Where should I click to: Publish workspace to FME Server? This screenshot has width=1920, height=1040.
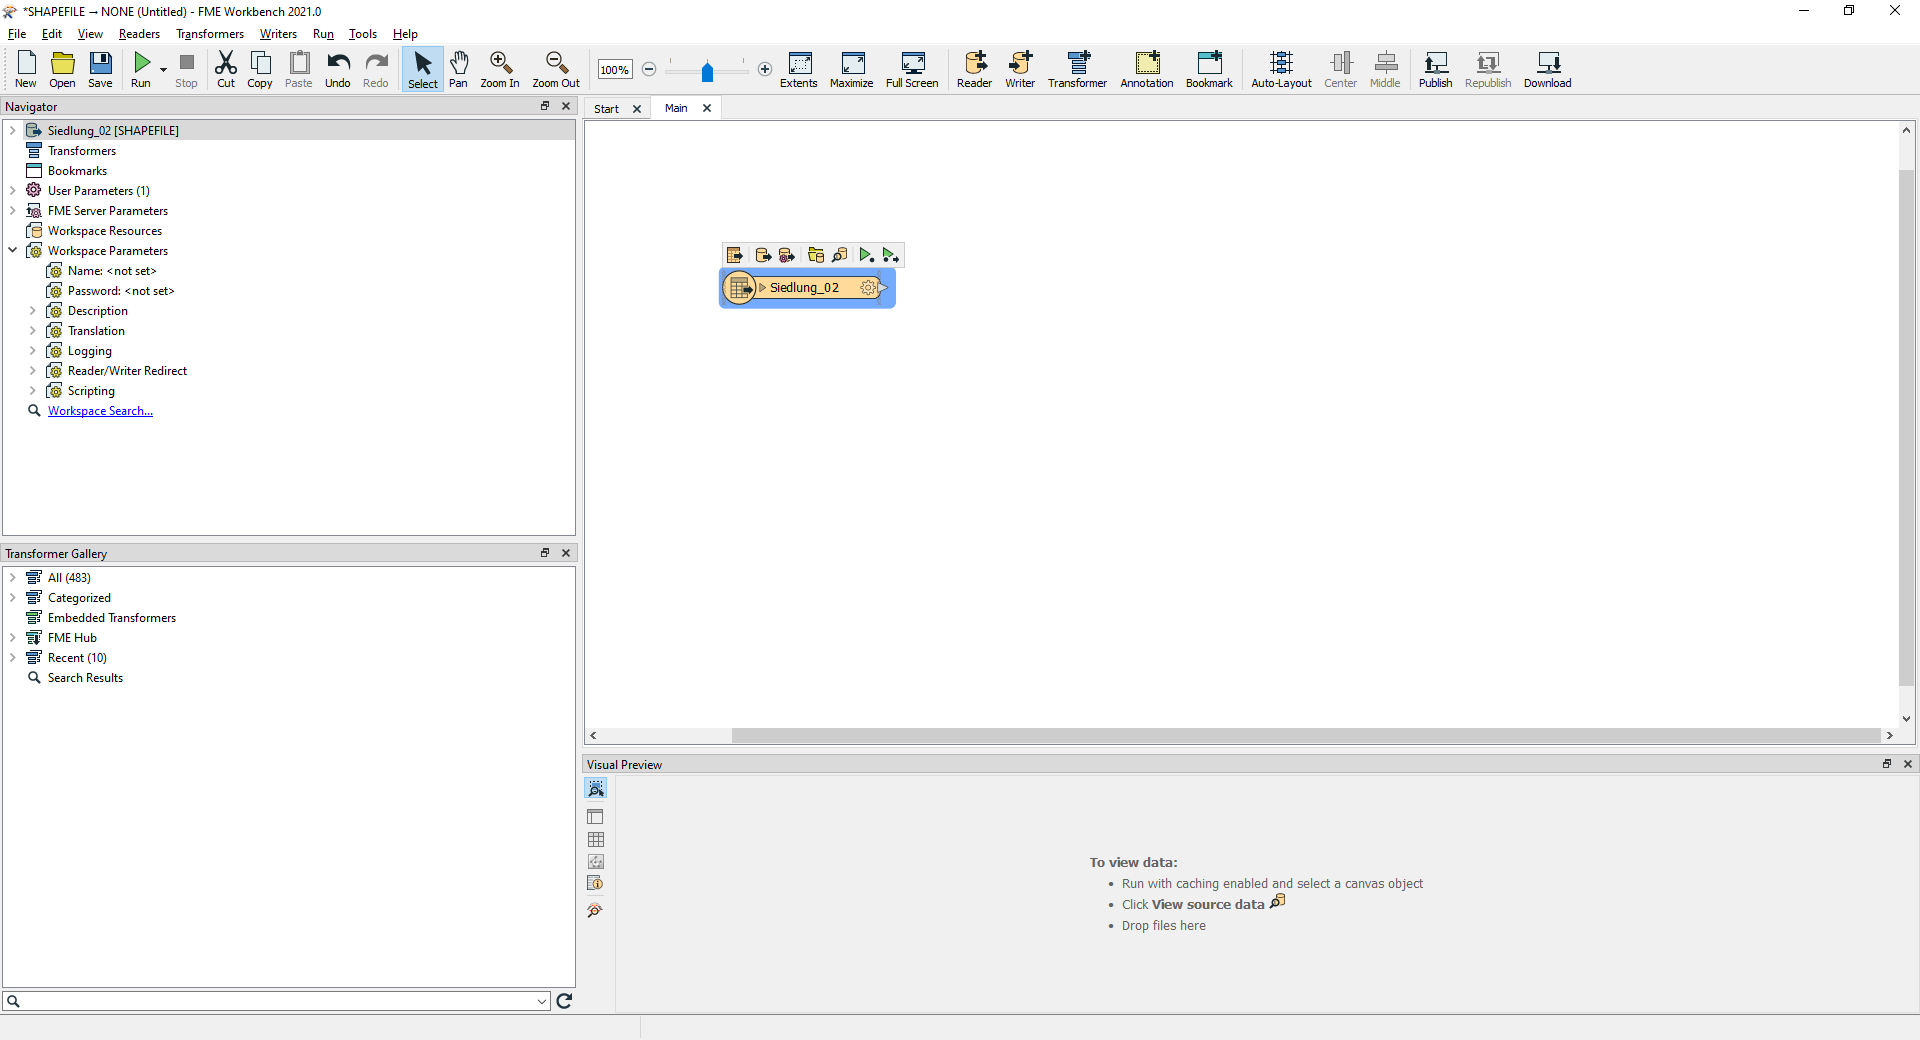point(1435,69)
